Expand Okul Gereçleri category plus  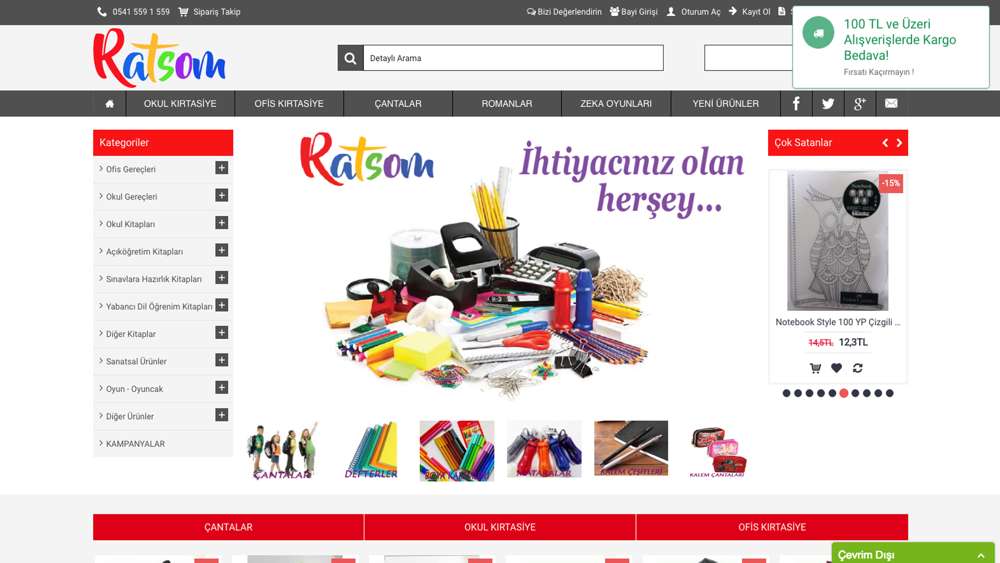(221, 195)
